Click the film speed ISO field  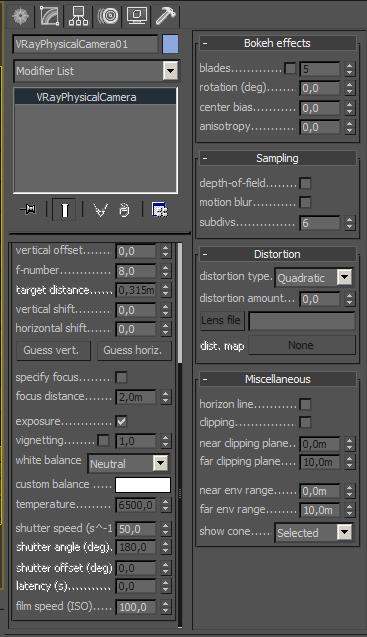pos(136,607)
